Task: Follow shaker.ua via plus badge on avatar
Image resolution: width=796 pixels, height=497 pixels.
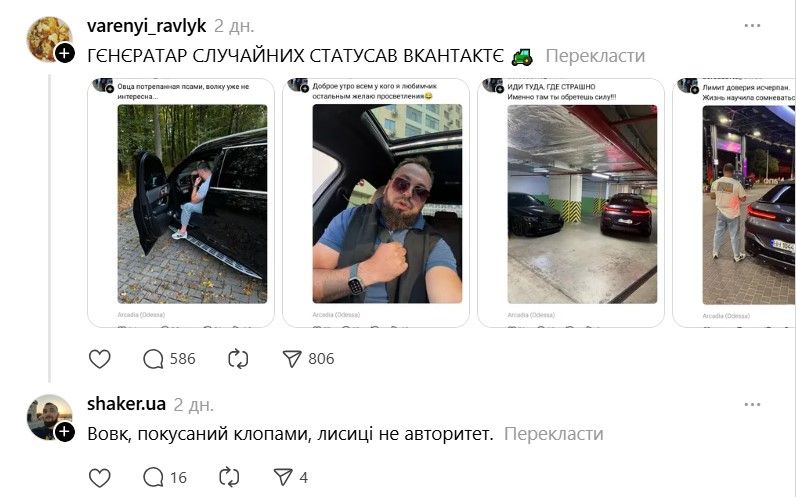Action: tap(64, 432)
